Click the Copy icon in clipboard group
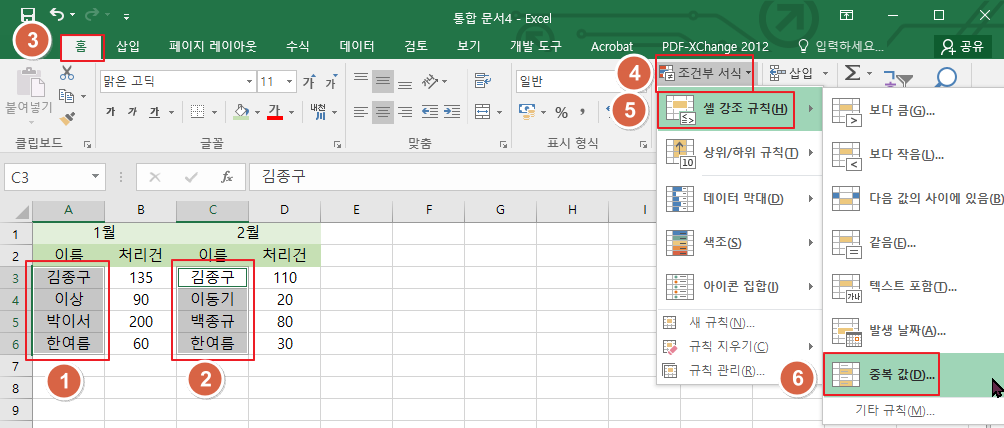 (65, 95)
